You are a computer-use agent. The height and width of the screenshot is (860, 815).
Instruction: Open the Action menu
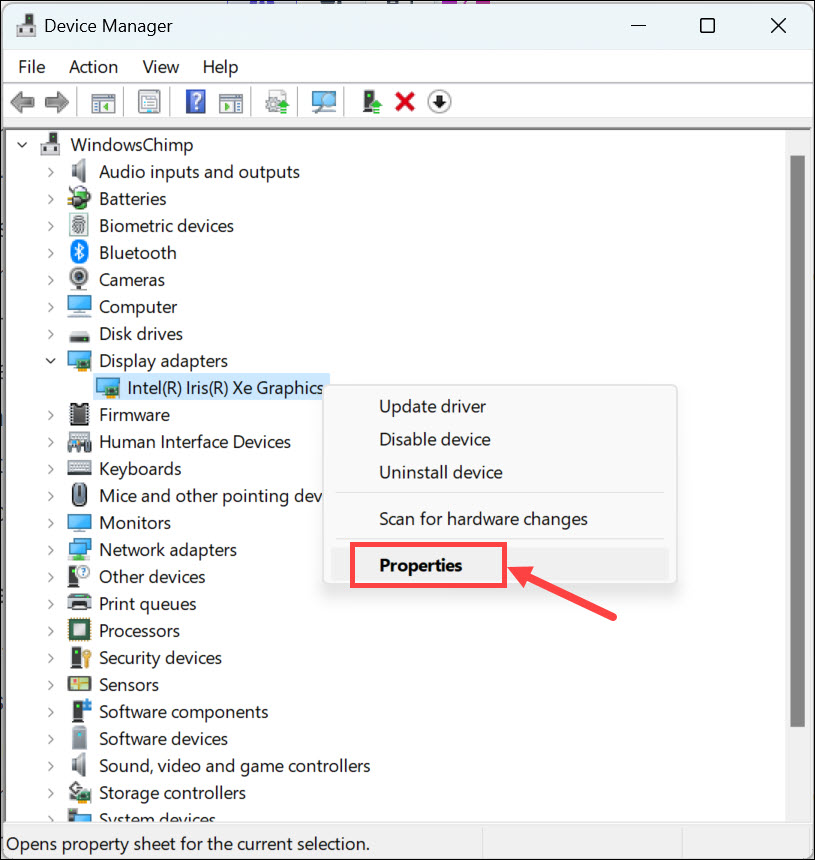(93, 67)
